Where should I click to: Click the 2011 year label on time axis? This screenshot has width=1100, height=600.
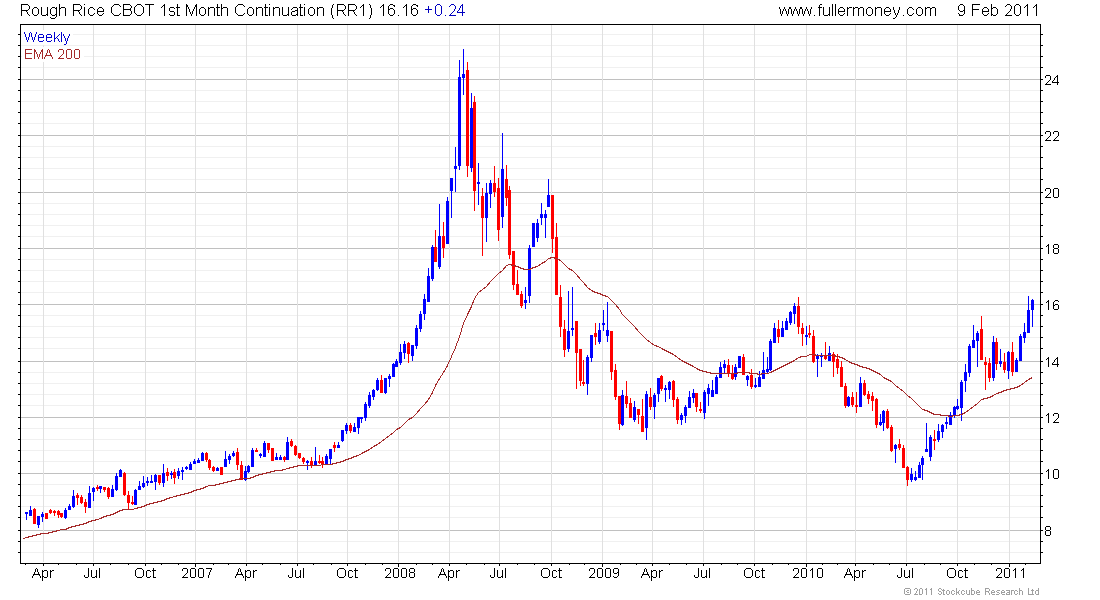1010,573
